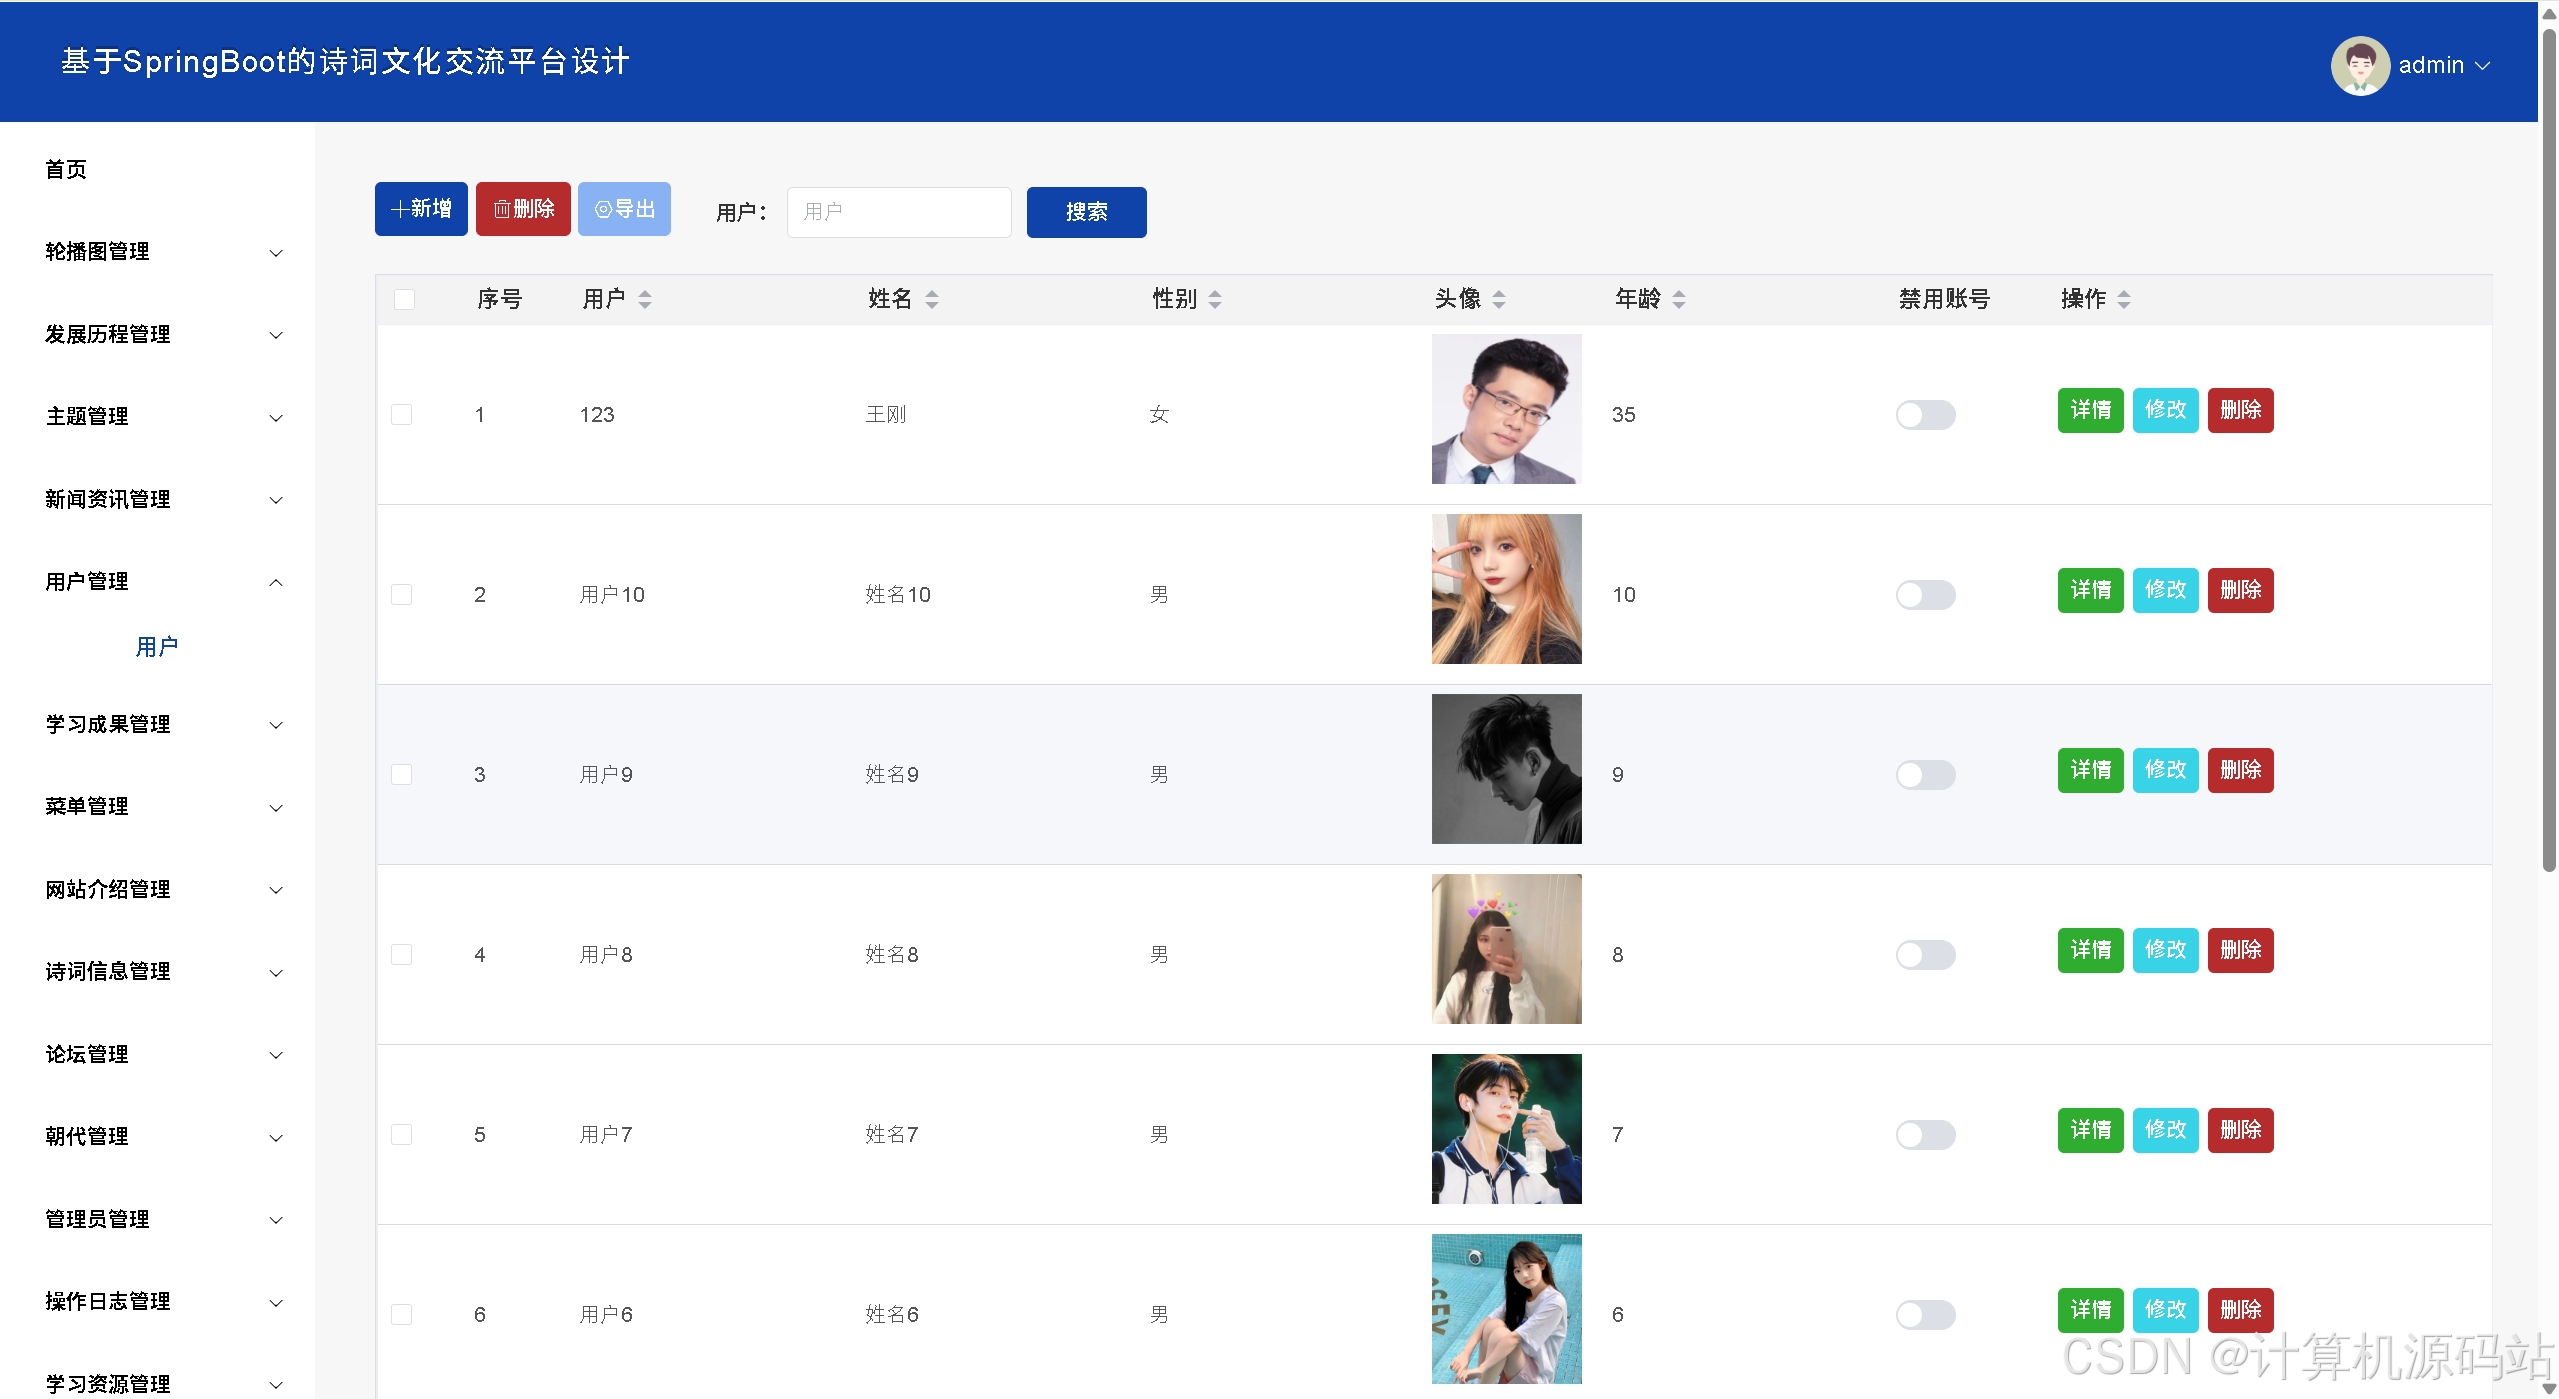
Task: Toggle select-all checkbox in table header
Action: point(404,299)
